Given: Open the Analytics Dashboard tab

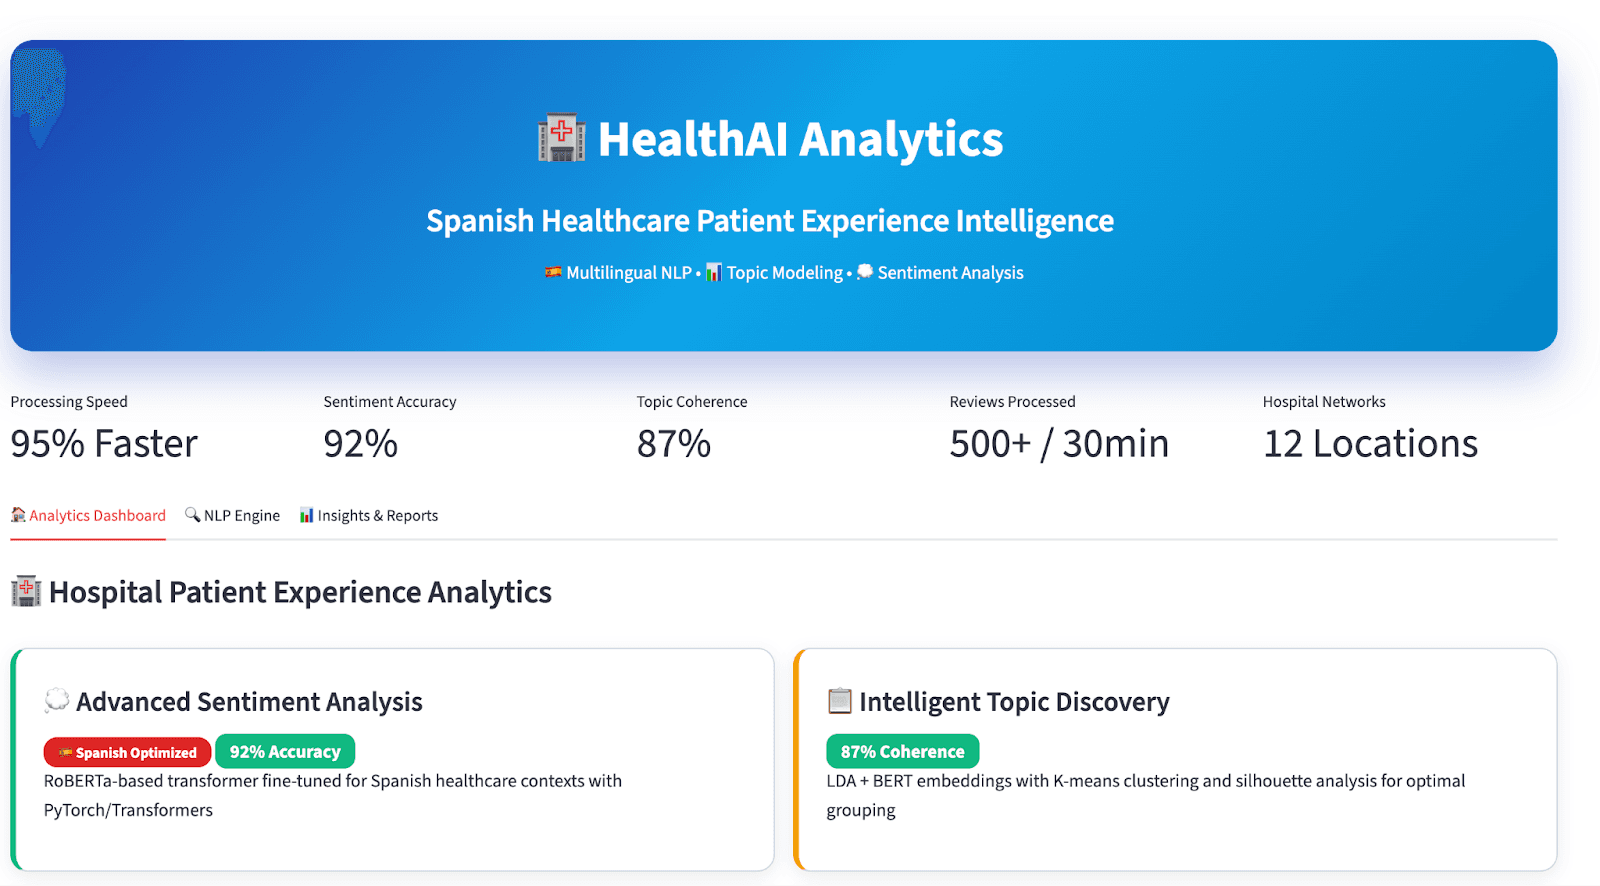Looking at the screenshot, I should tap(88, 515).
